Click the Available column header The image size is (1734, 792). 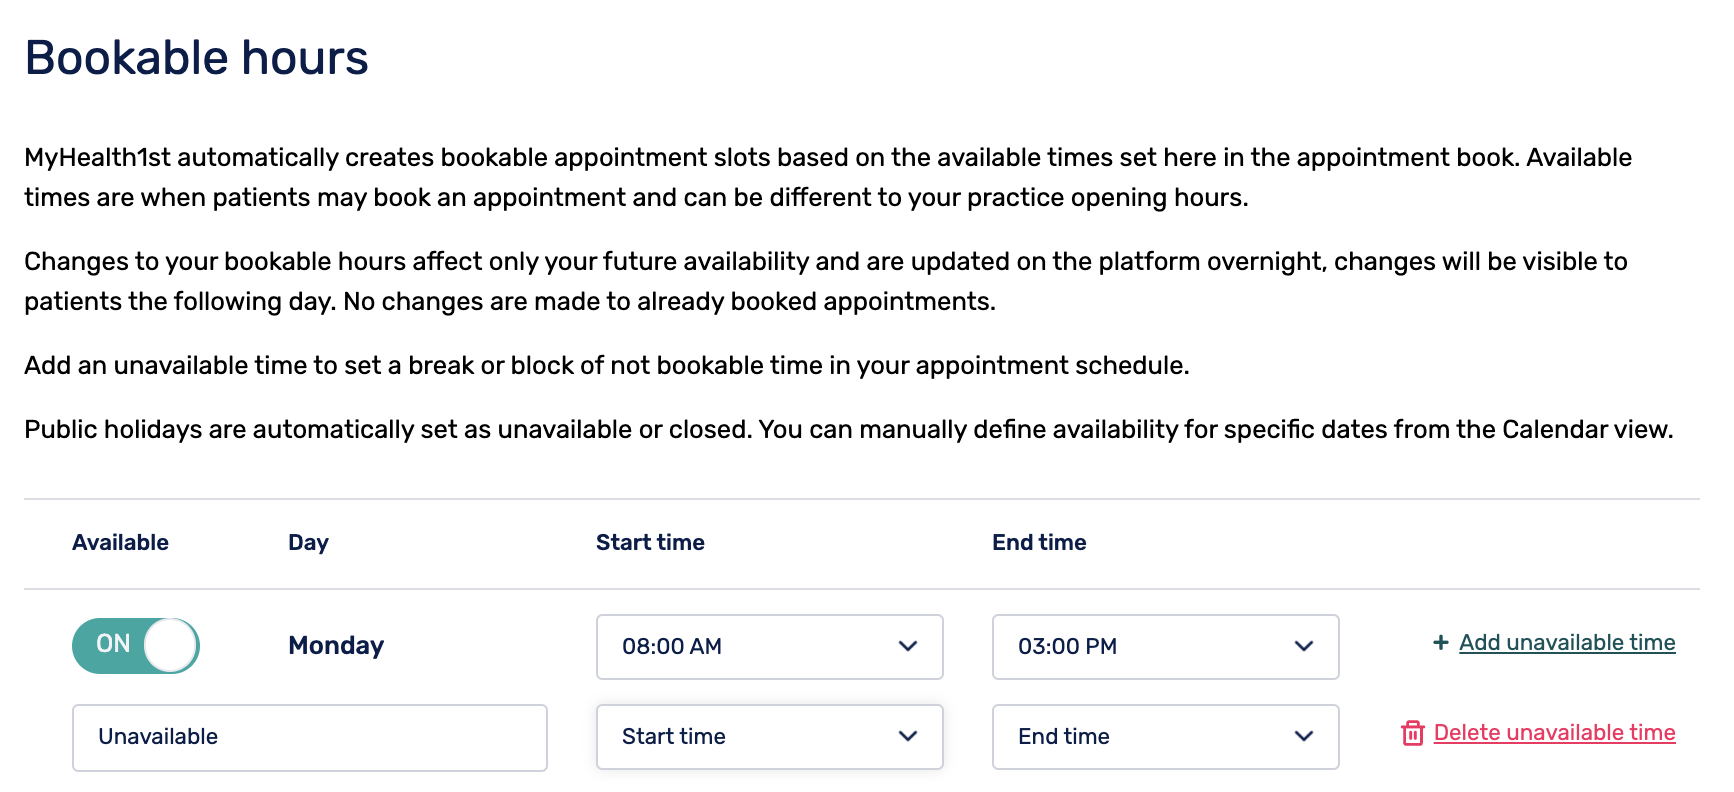click(120, 542)
